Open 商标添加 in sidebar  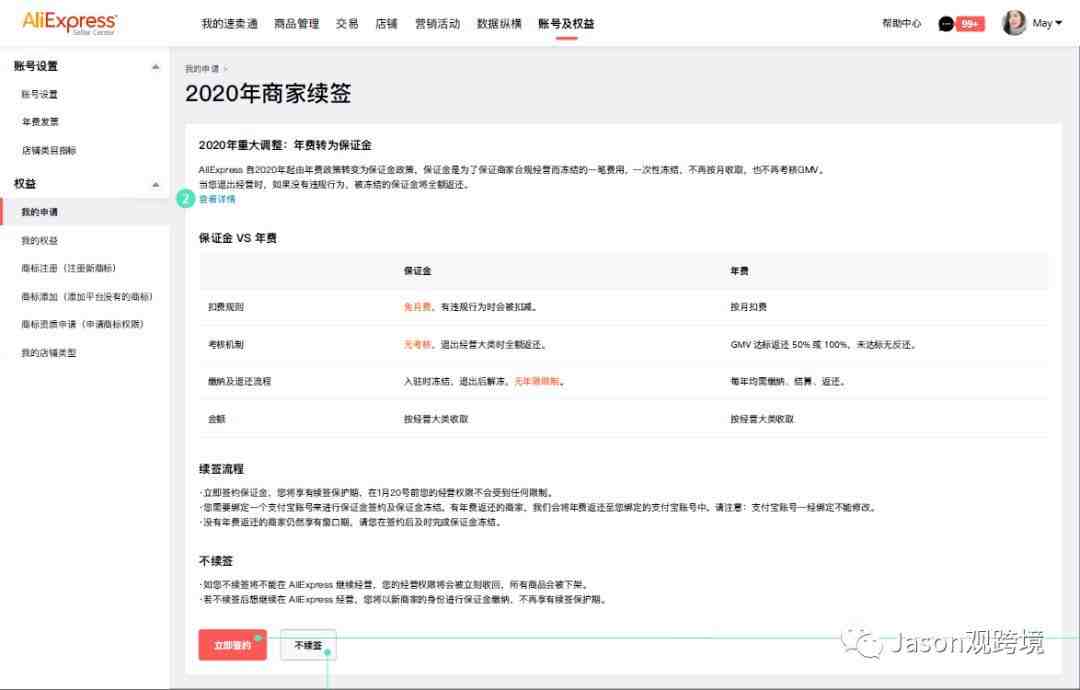pyautogui.click(x=87, y=297)
